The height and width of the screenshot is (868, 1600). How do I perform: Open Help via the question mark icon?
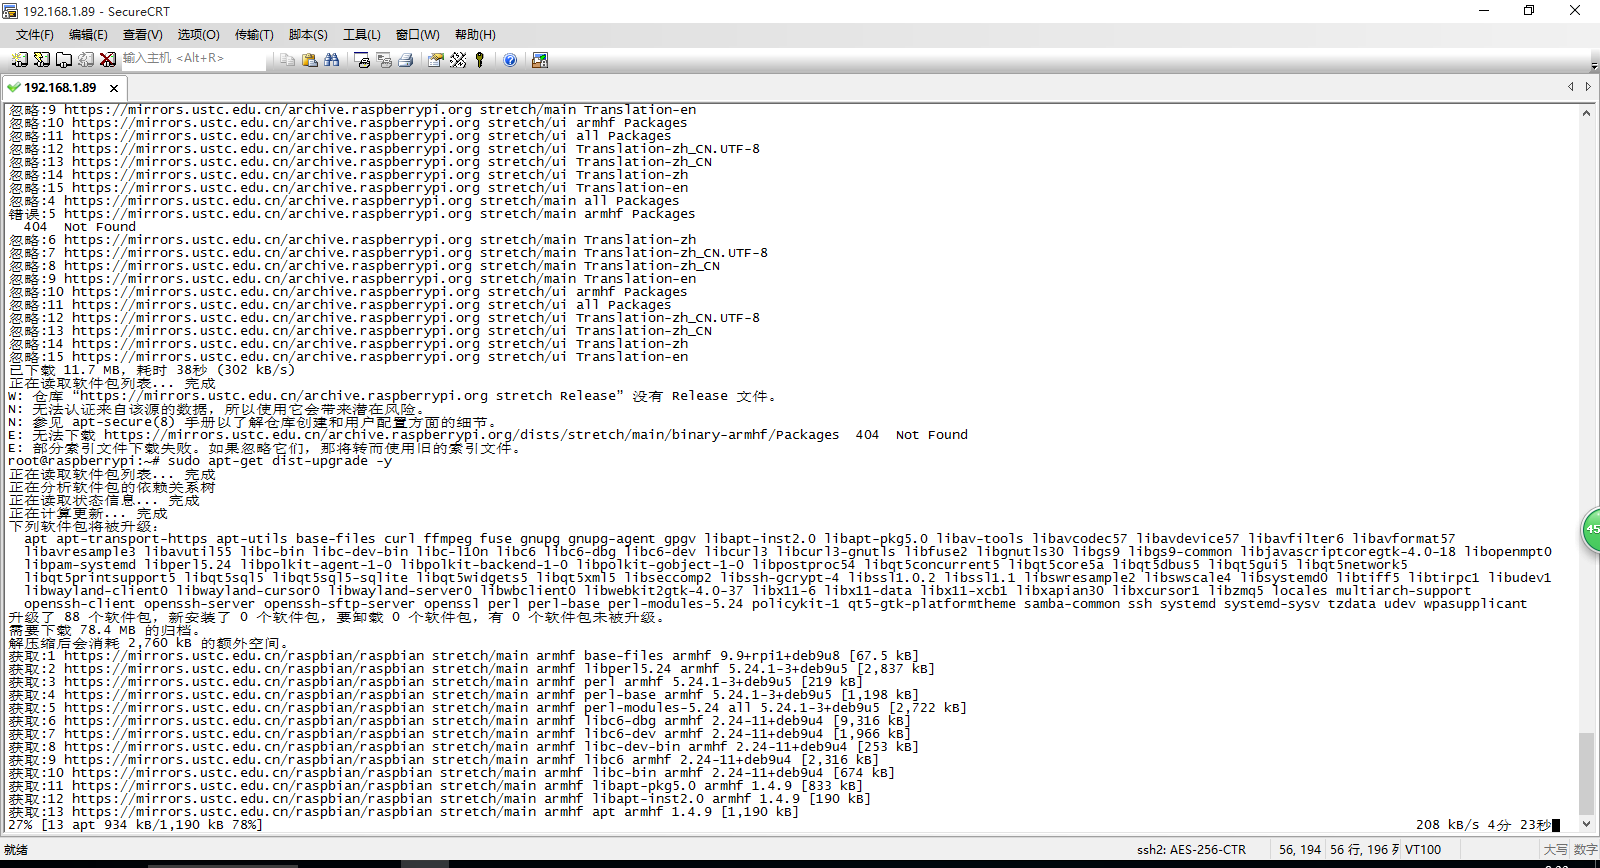pyautogui.click(x=510, y=60)
